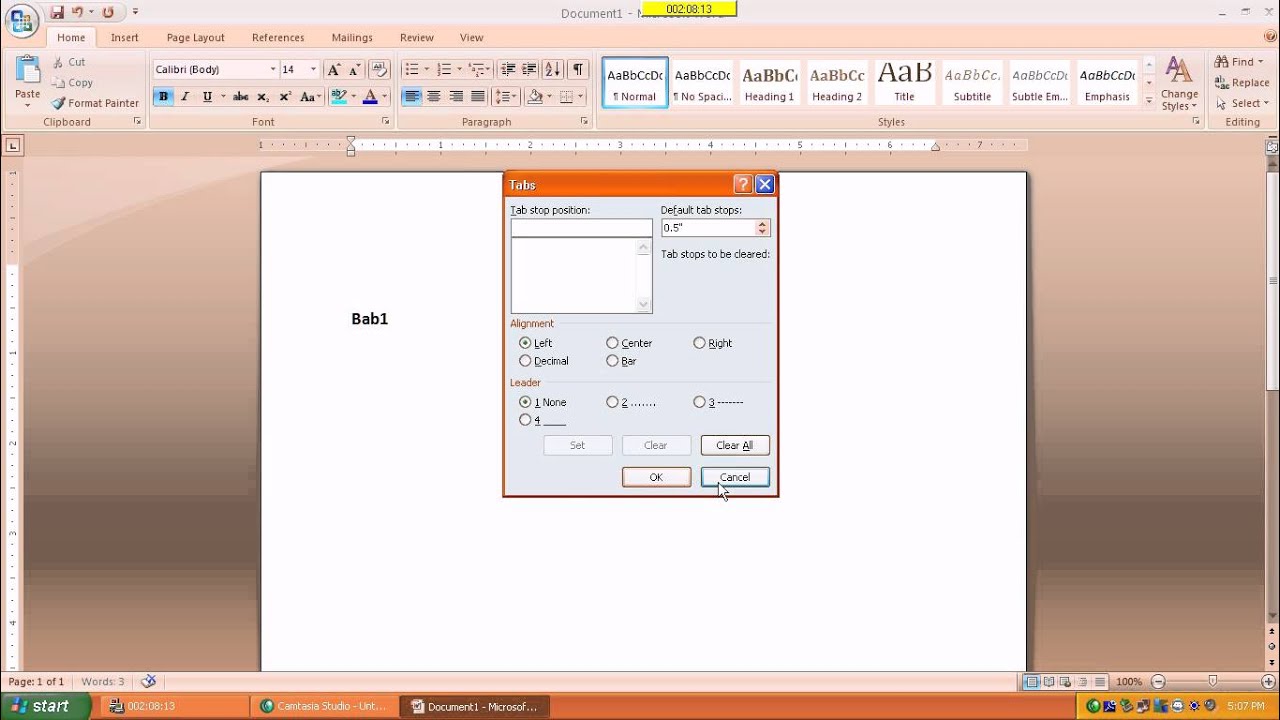Open the View ribbon tab
This screenshot has width=1280, height=720.
coord(472,37)
